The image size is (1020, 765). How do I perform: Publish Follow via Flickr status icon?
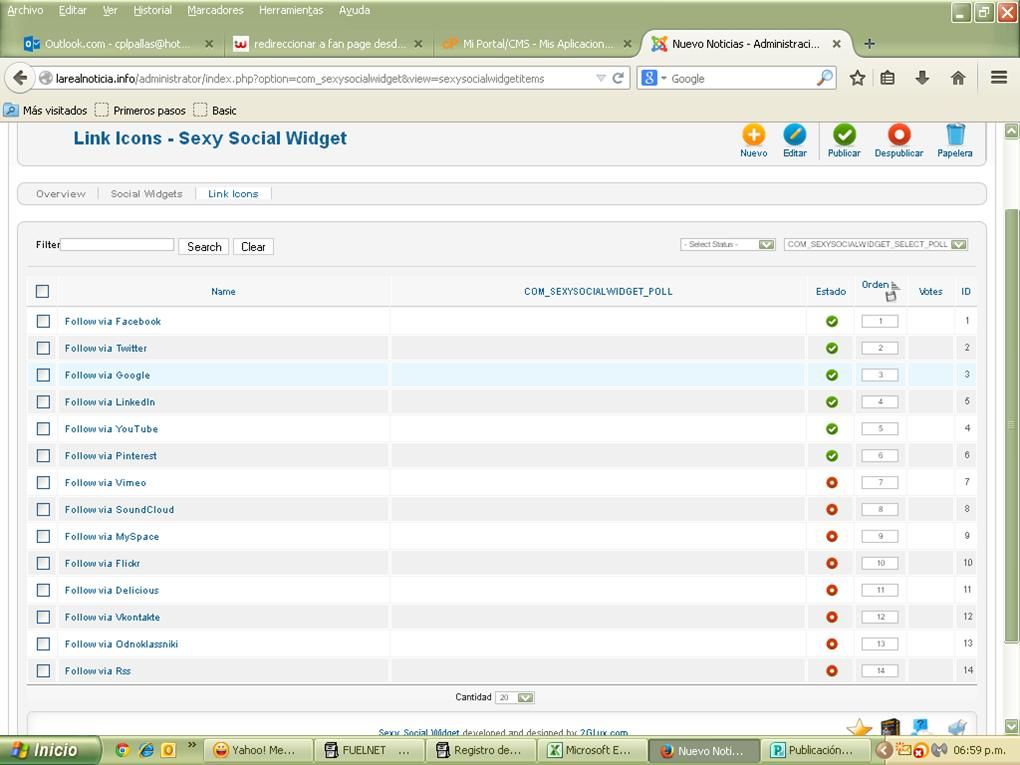[831, 563]
